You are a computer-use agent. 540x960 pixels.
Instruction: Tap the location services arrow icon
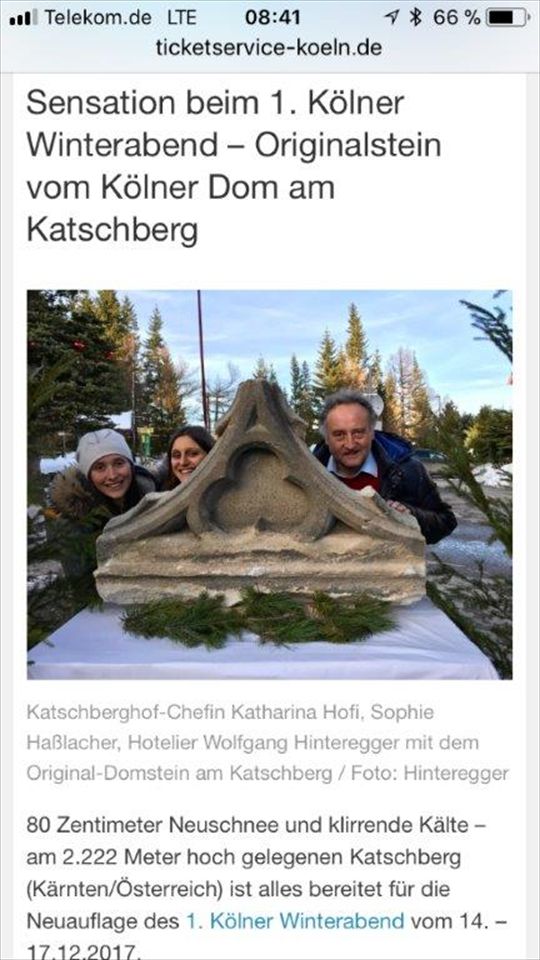point(392,18)
